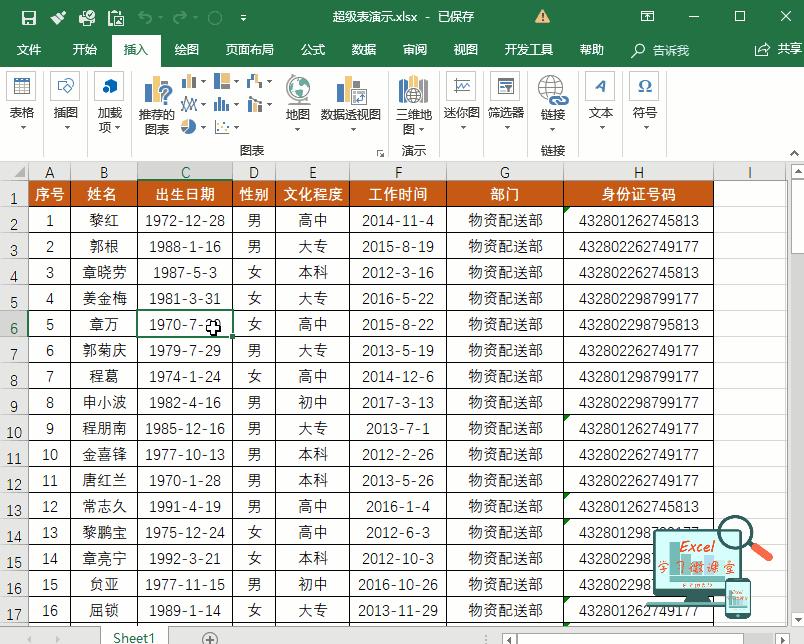This screenshot has height=644, width=804.
Task: Select the Sheet1 worksheet tab
Action: point(133,637)
